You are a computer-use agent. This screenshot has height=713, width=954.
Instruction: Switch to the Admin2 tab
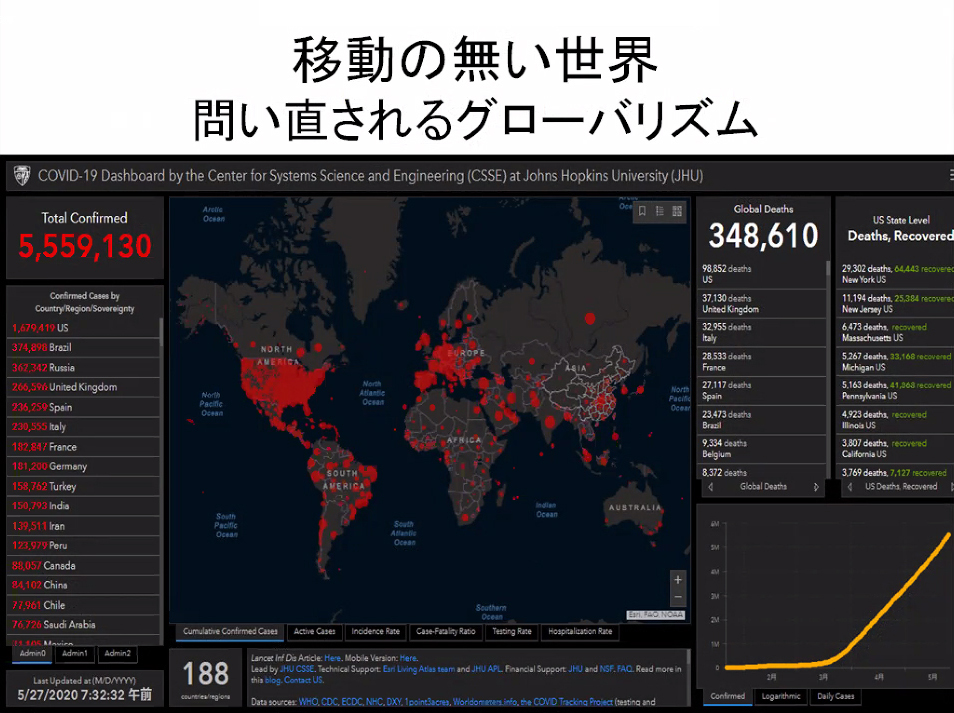click(x=117, y=653)
